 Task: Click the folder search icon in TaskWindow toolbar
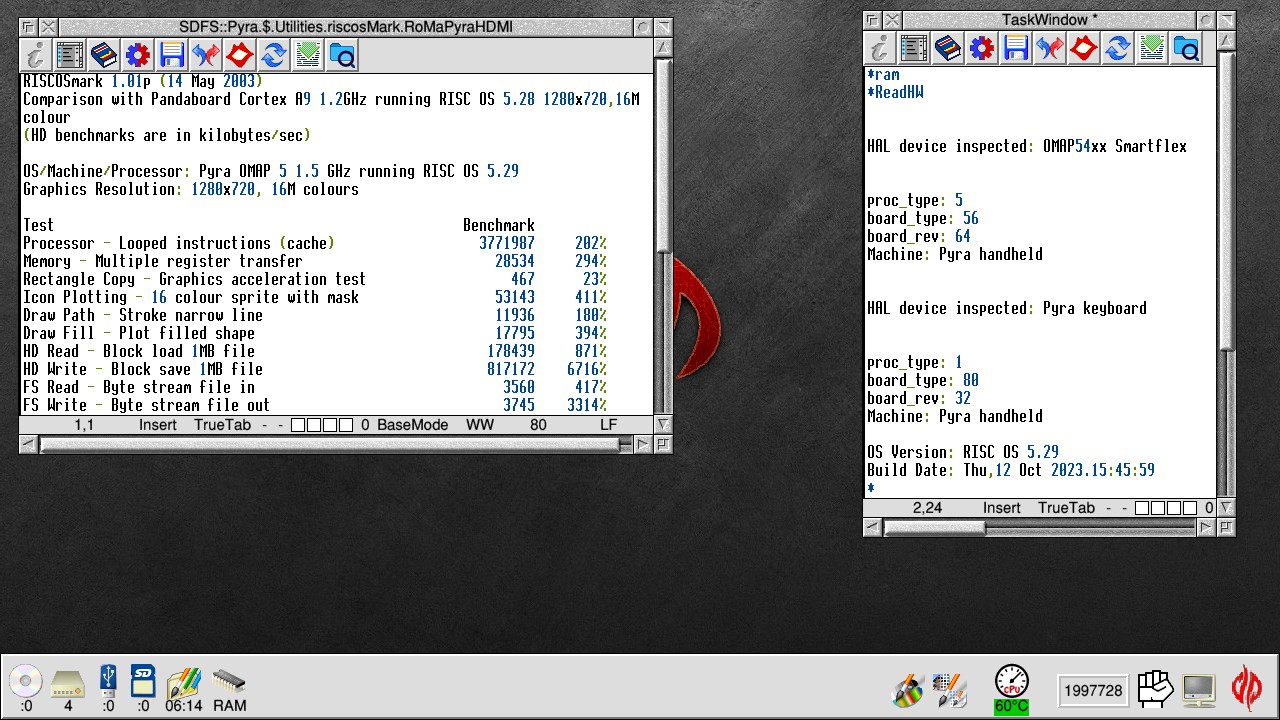1186,48
